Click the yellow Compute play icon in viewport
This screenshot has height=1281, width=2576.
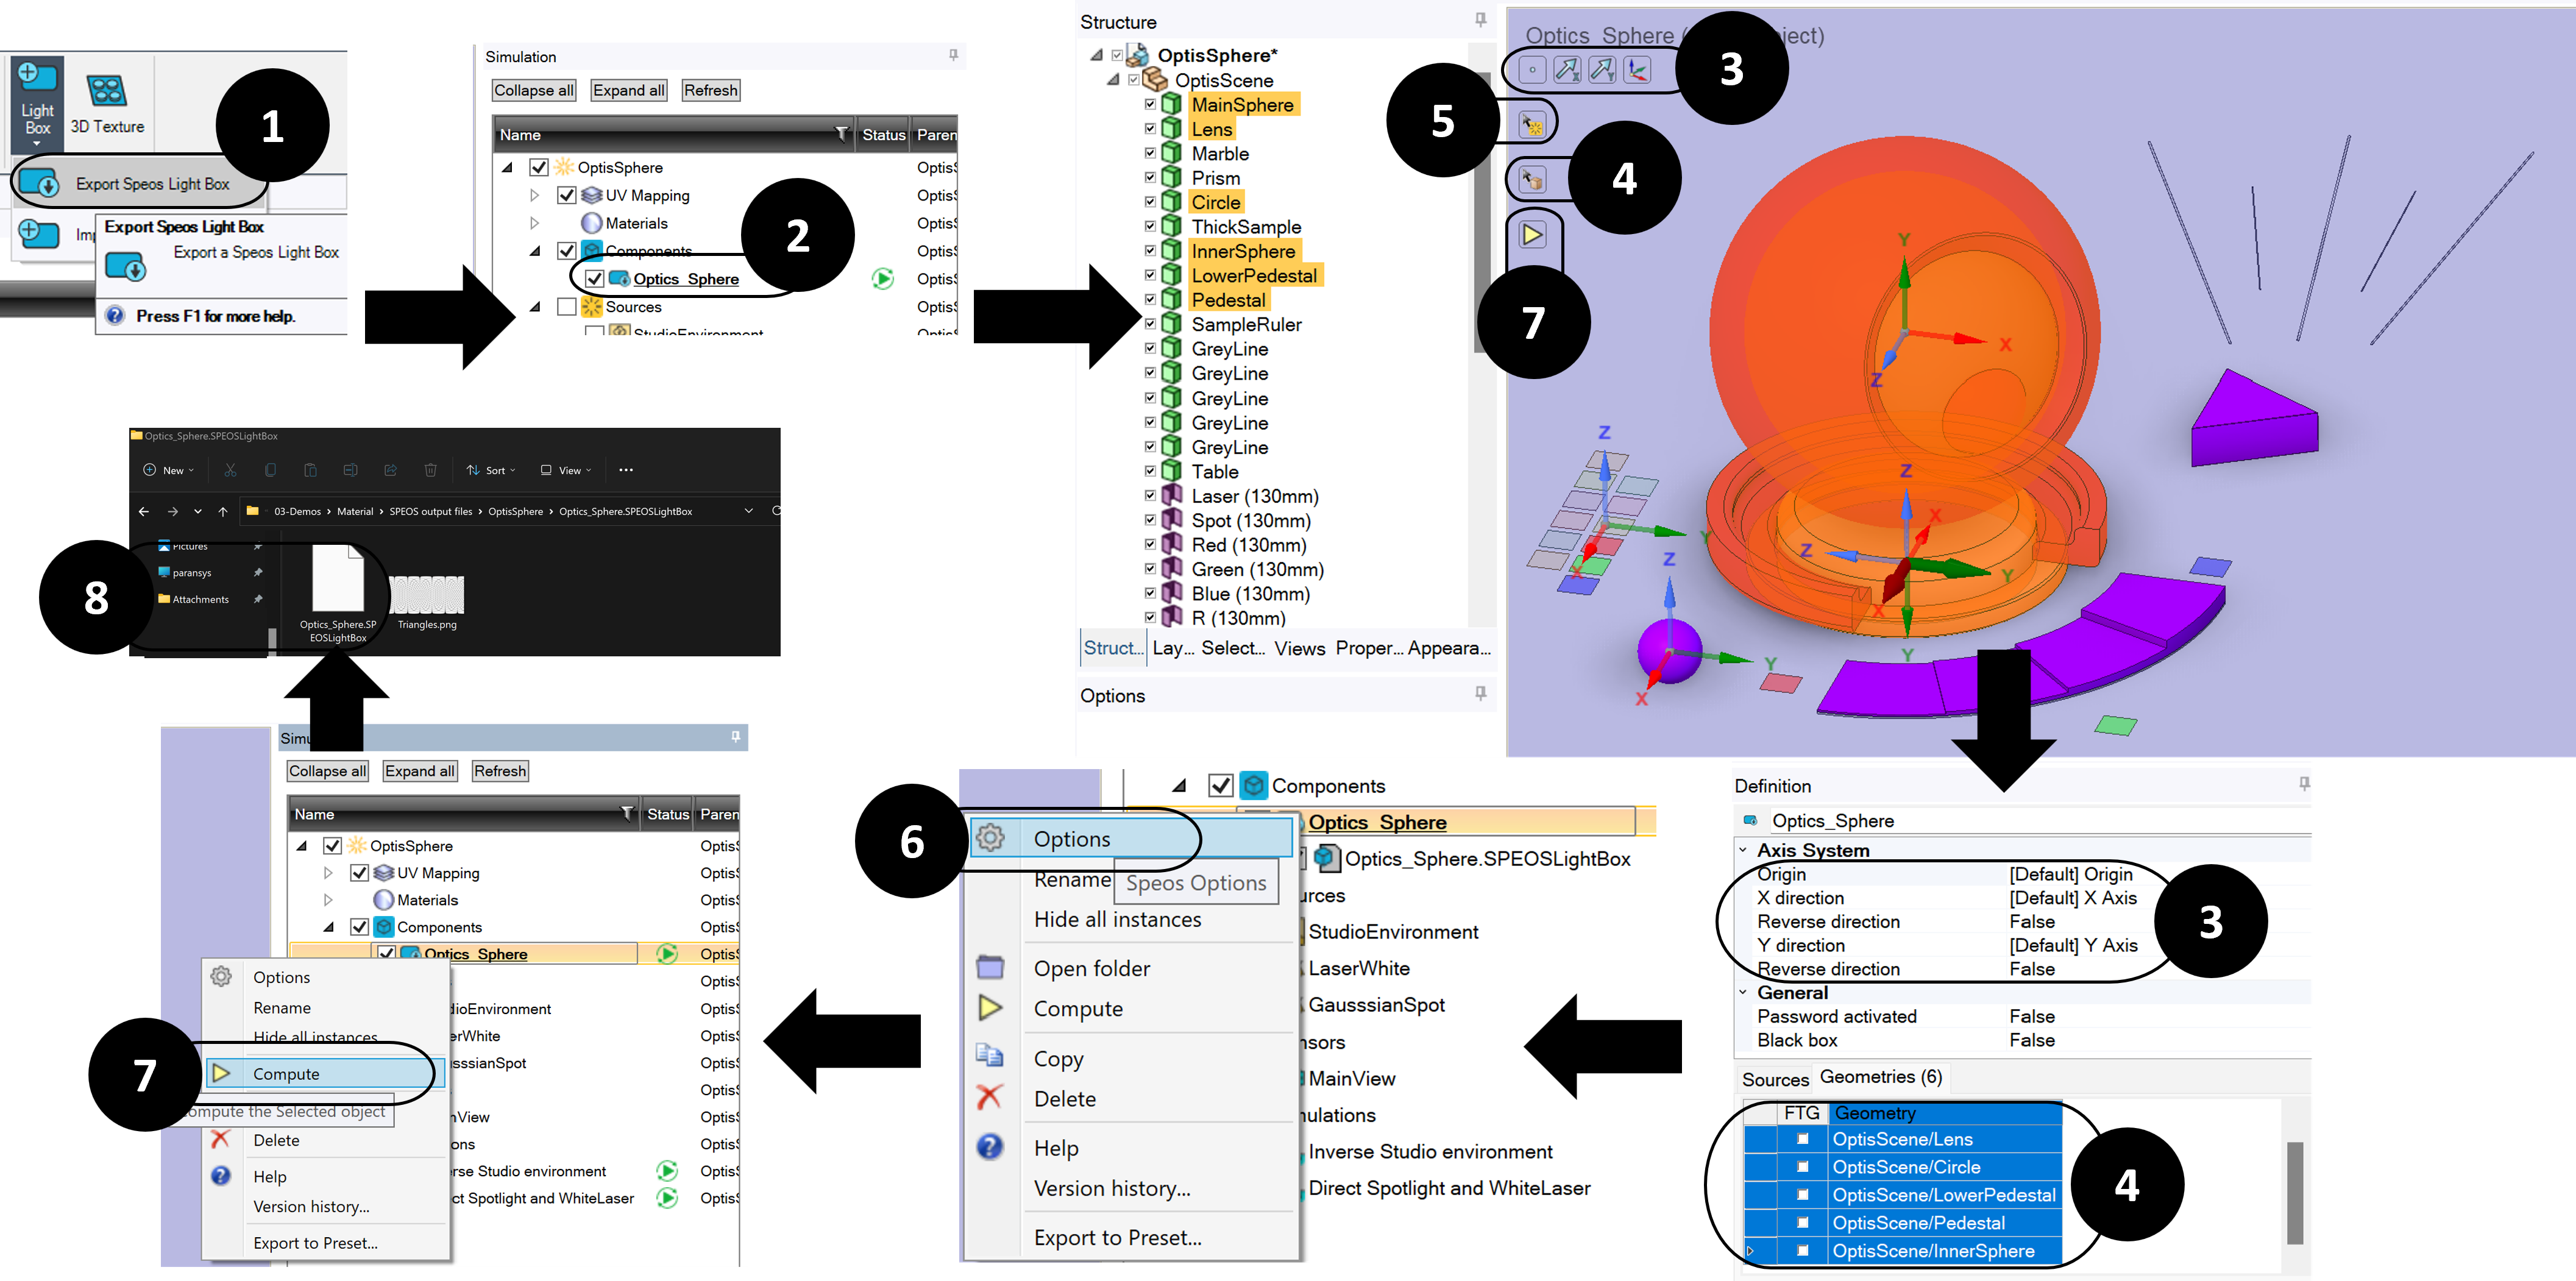pyautogui.click(x=1532, y=235)
